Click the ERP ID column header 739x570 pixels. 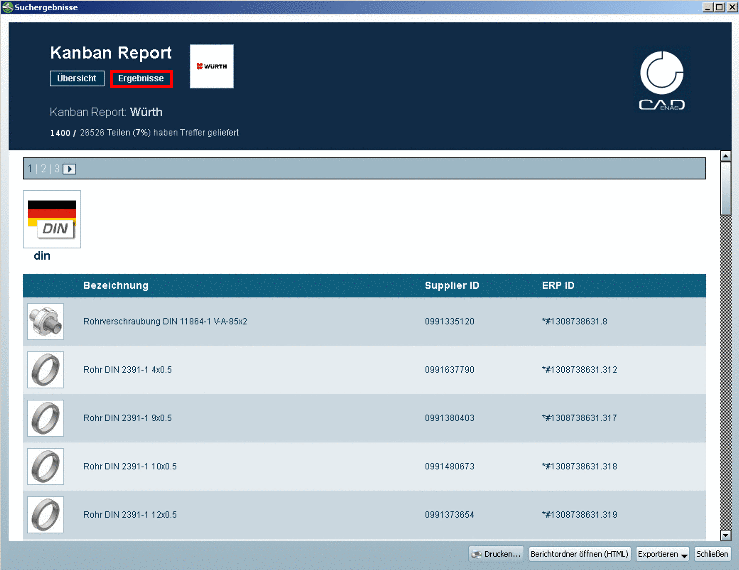point(558,285)
